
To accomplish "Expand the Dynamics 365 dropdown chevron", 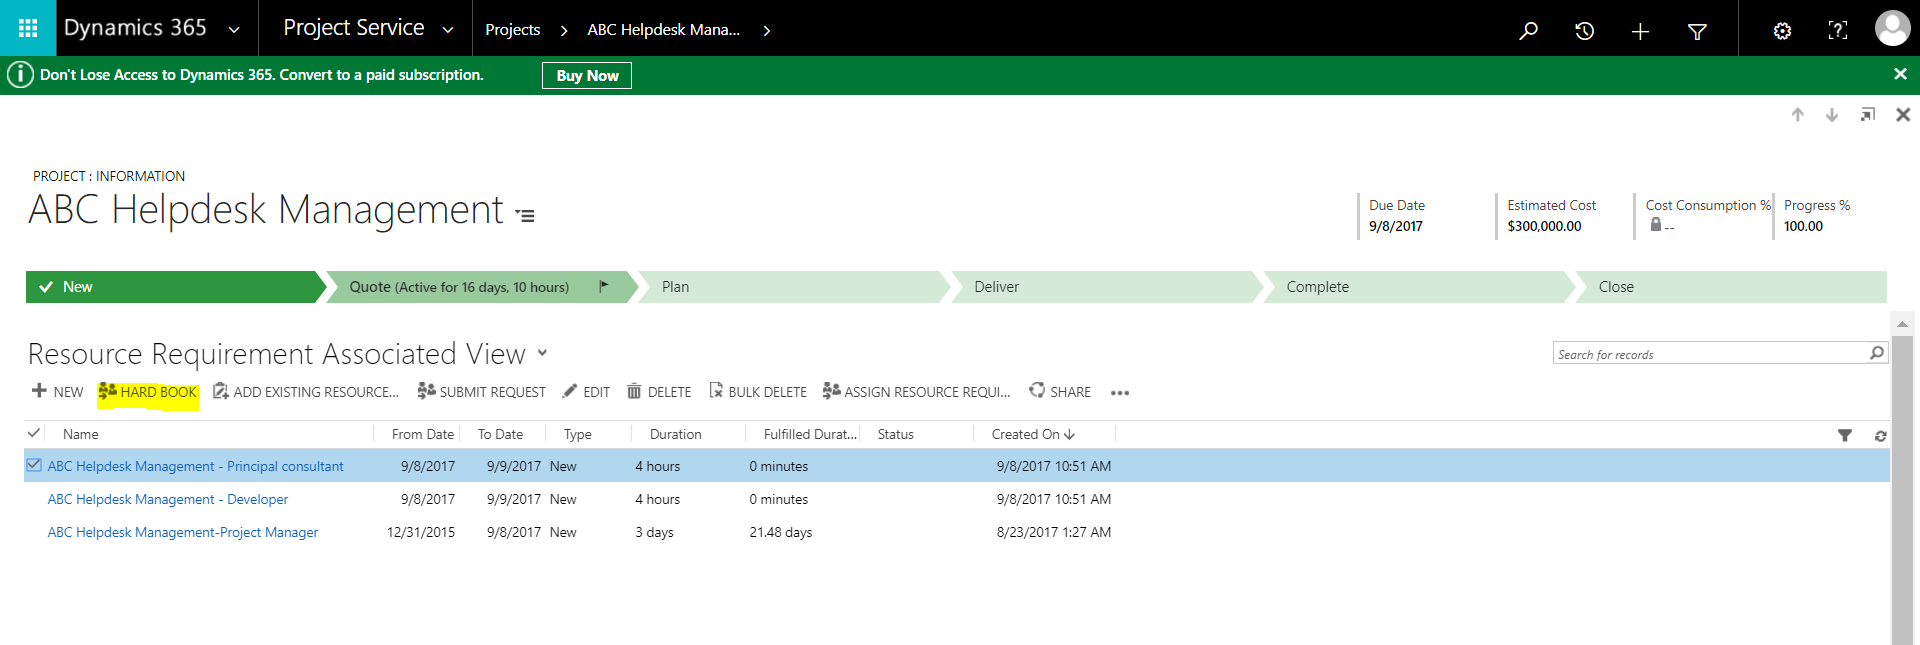I will click(234, 30).
